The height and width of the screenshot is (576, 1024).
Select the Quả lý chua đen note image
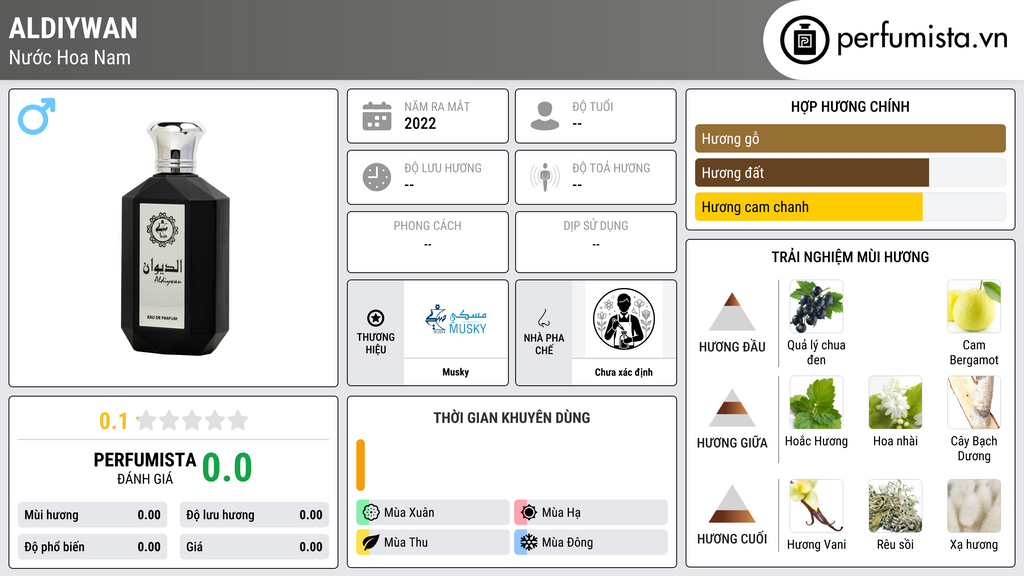(816, 306)
